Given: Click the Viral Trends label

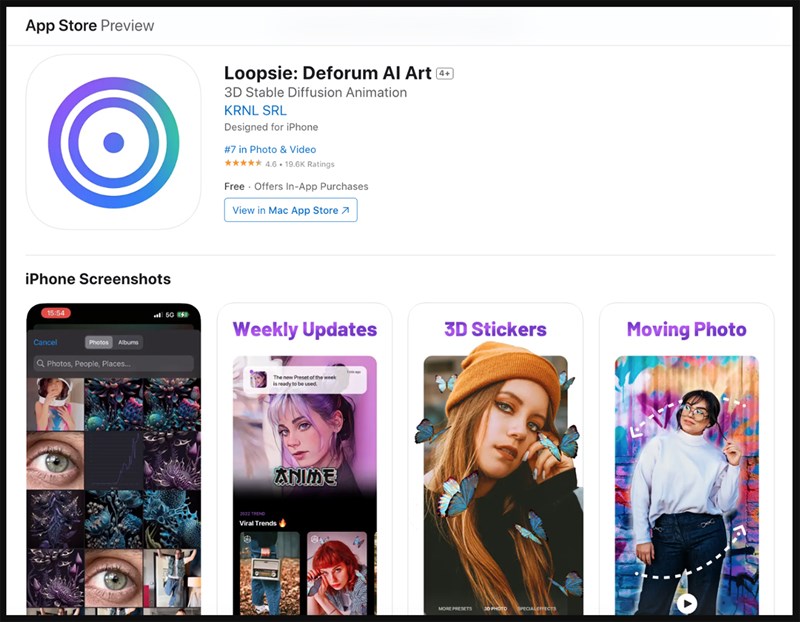Looking at the screenshot, I should [258, 523].
